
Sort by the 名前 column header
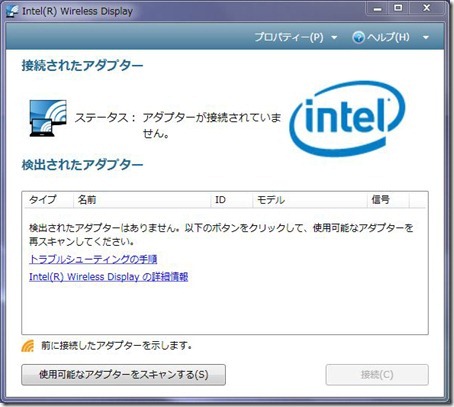tap(142, 200)
